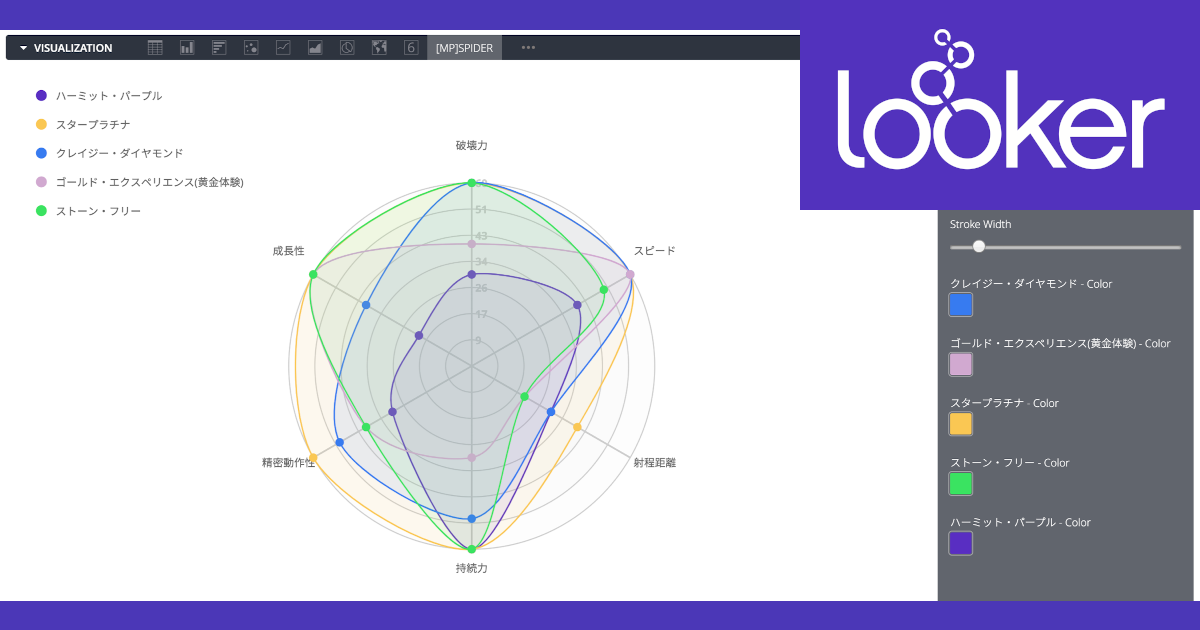Click the pink data point on スピード axis
Viewport: 1200px width, 630px height.
click(x=630, y=274)
